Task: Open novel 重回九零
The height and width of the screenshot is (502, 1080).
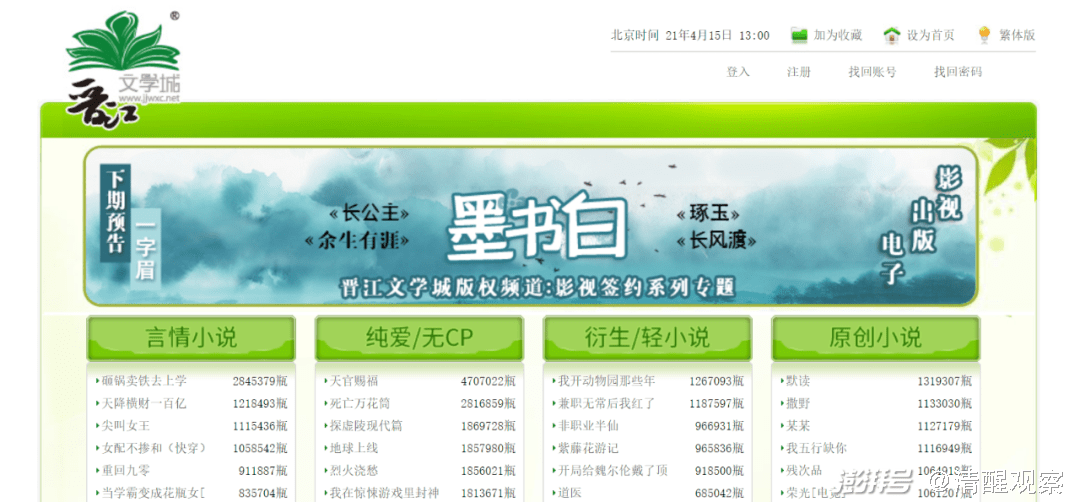Action: tap(125, 471)
